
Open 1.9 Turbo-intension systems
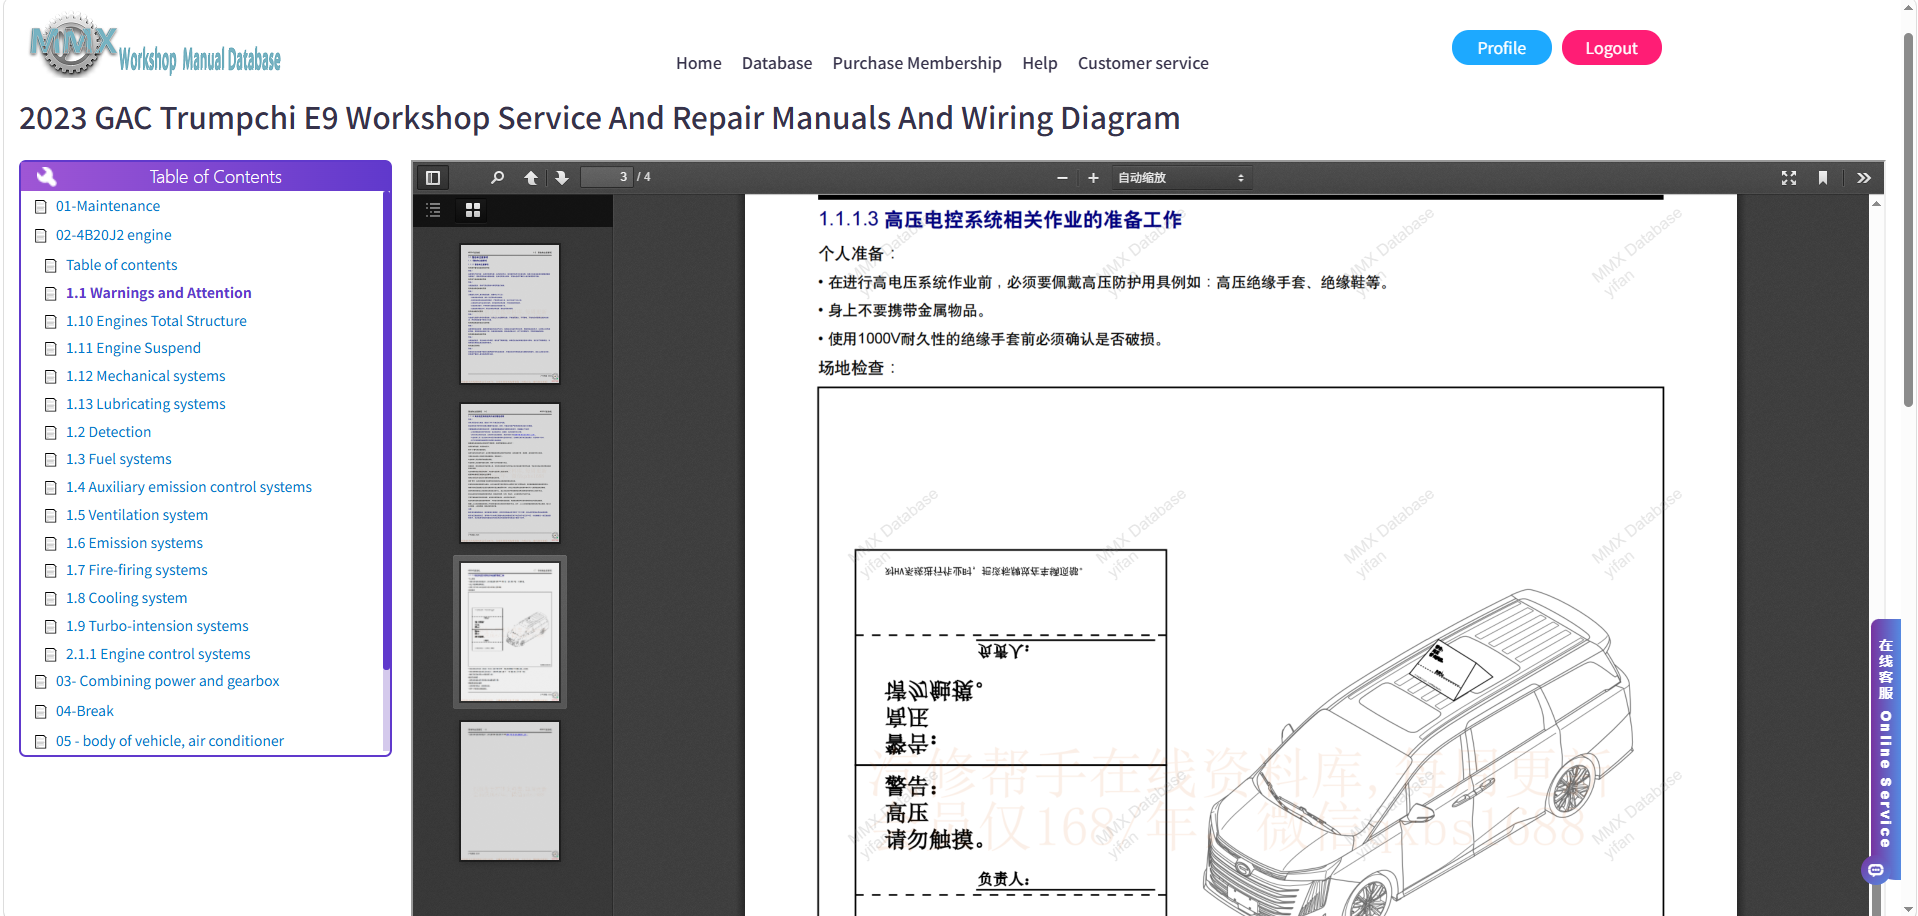click(x=157, y=626)
